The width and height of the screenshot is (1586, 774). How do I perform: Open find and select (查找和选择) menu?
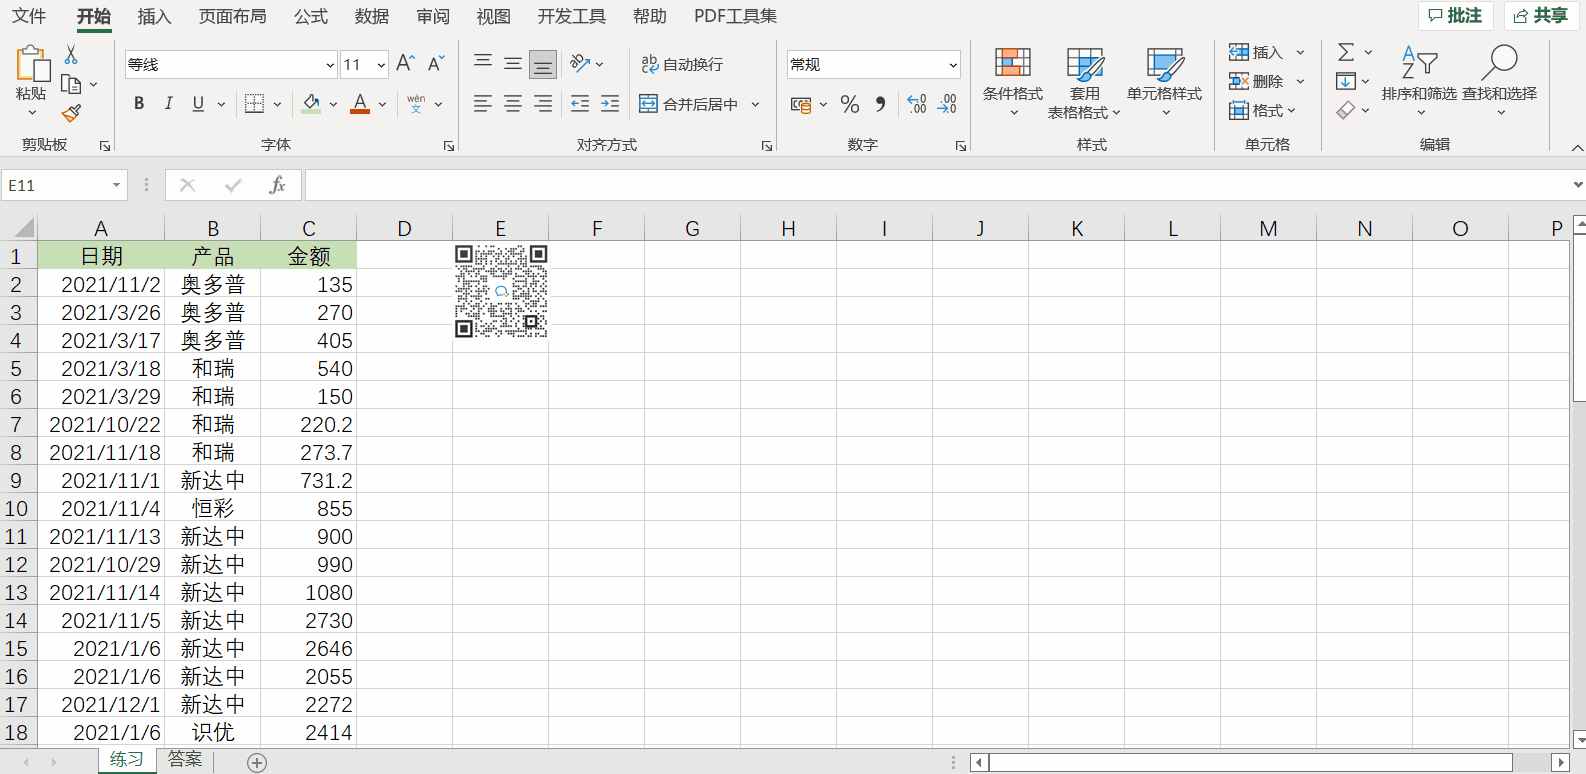pos(1500,82)
